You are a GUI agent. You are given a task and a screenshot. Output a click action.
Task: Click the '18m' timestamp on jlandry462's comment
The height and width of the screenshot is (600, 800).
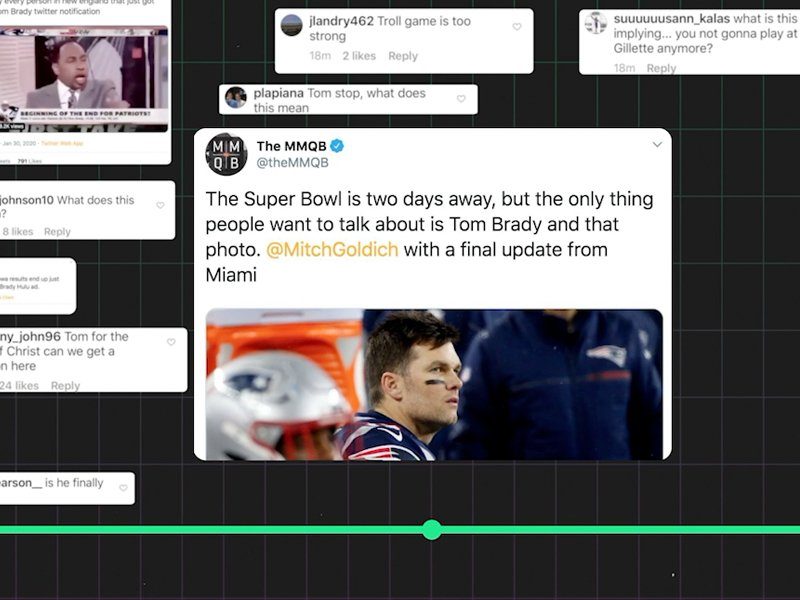pos(320,56)
